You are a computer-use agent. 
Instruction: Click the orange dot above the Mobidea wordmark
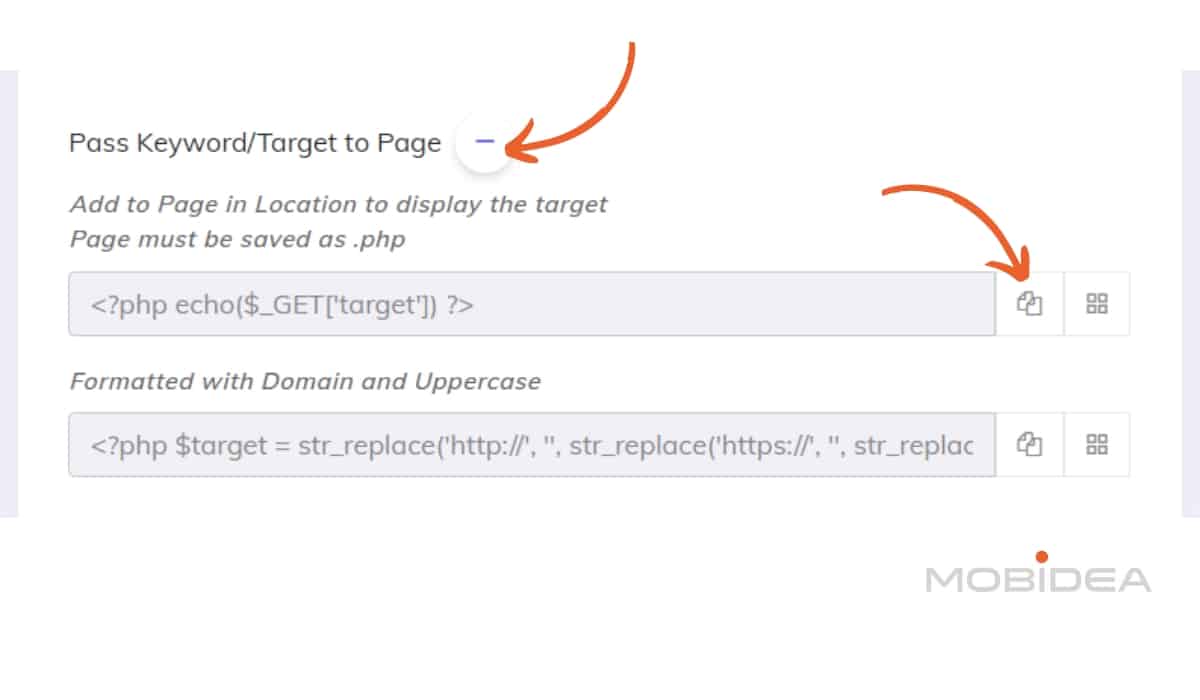coord(1041,556)
